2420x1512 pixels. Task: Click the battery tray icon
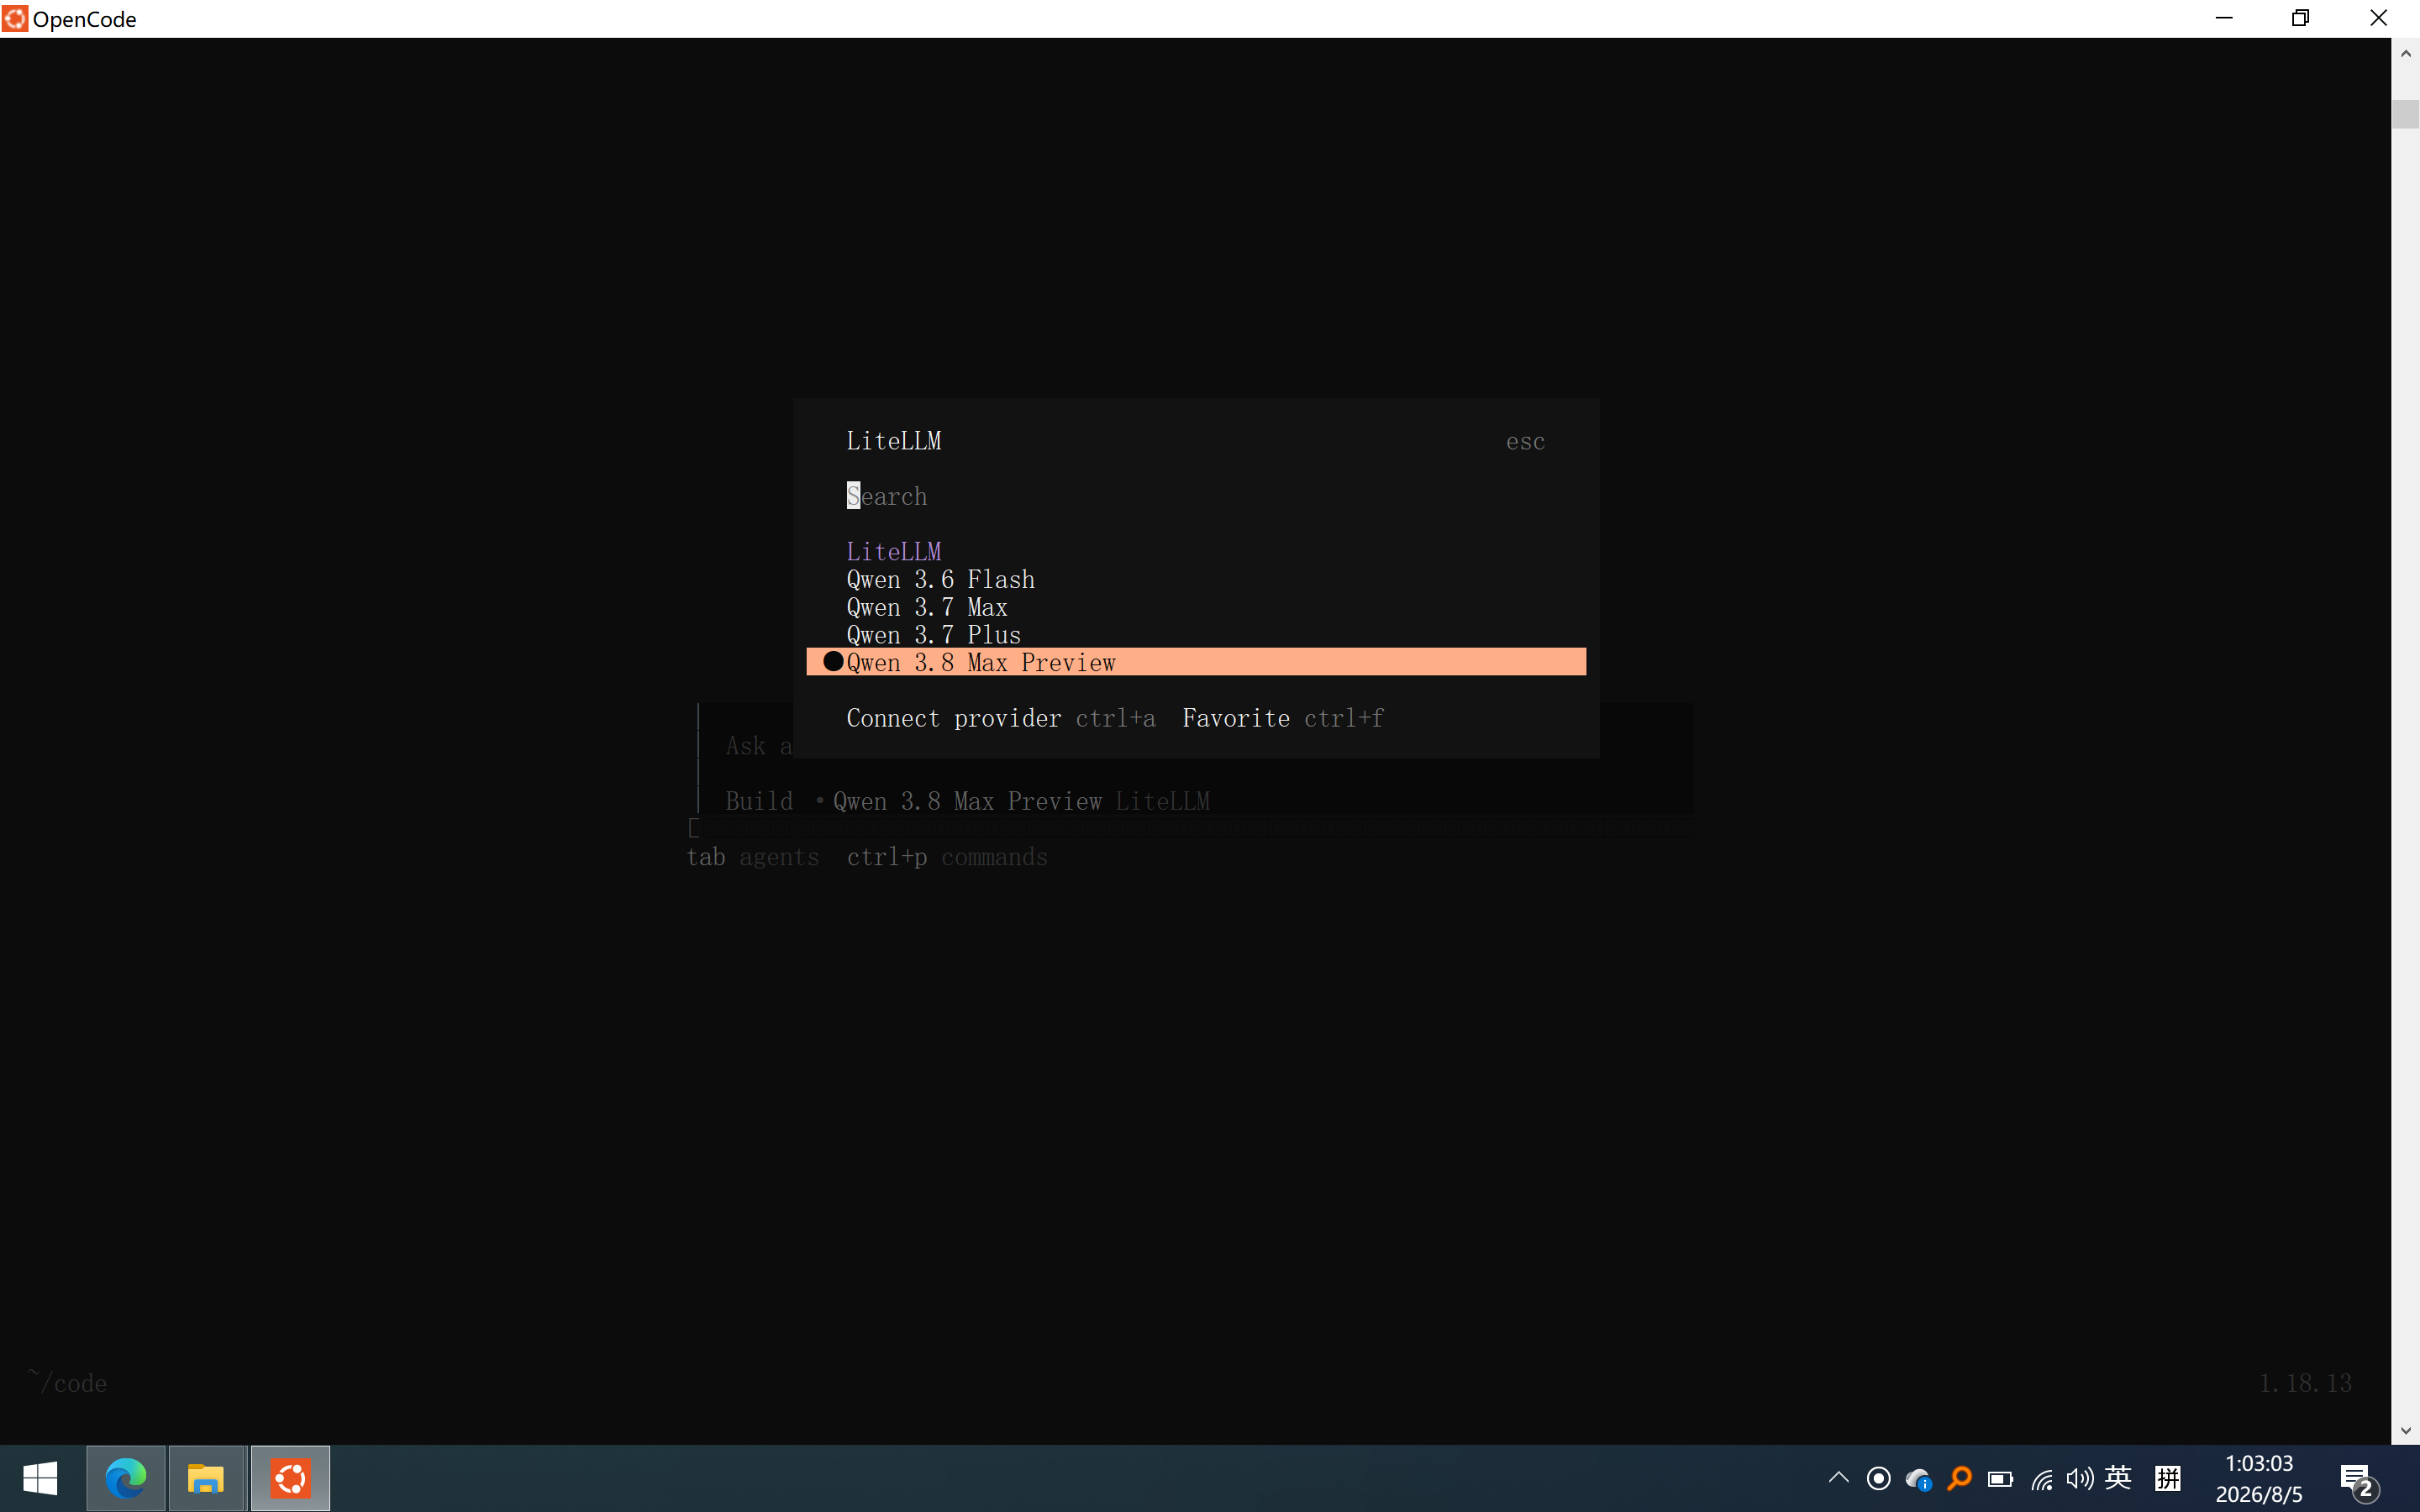2000,1478
